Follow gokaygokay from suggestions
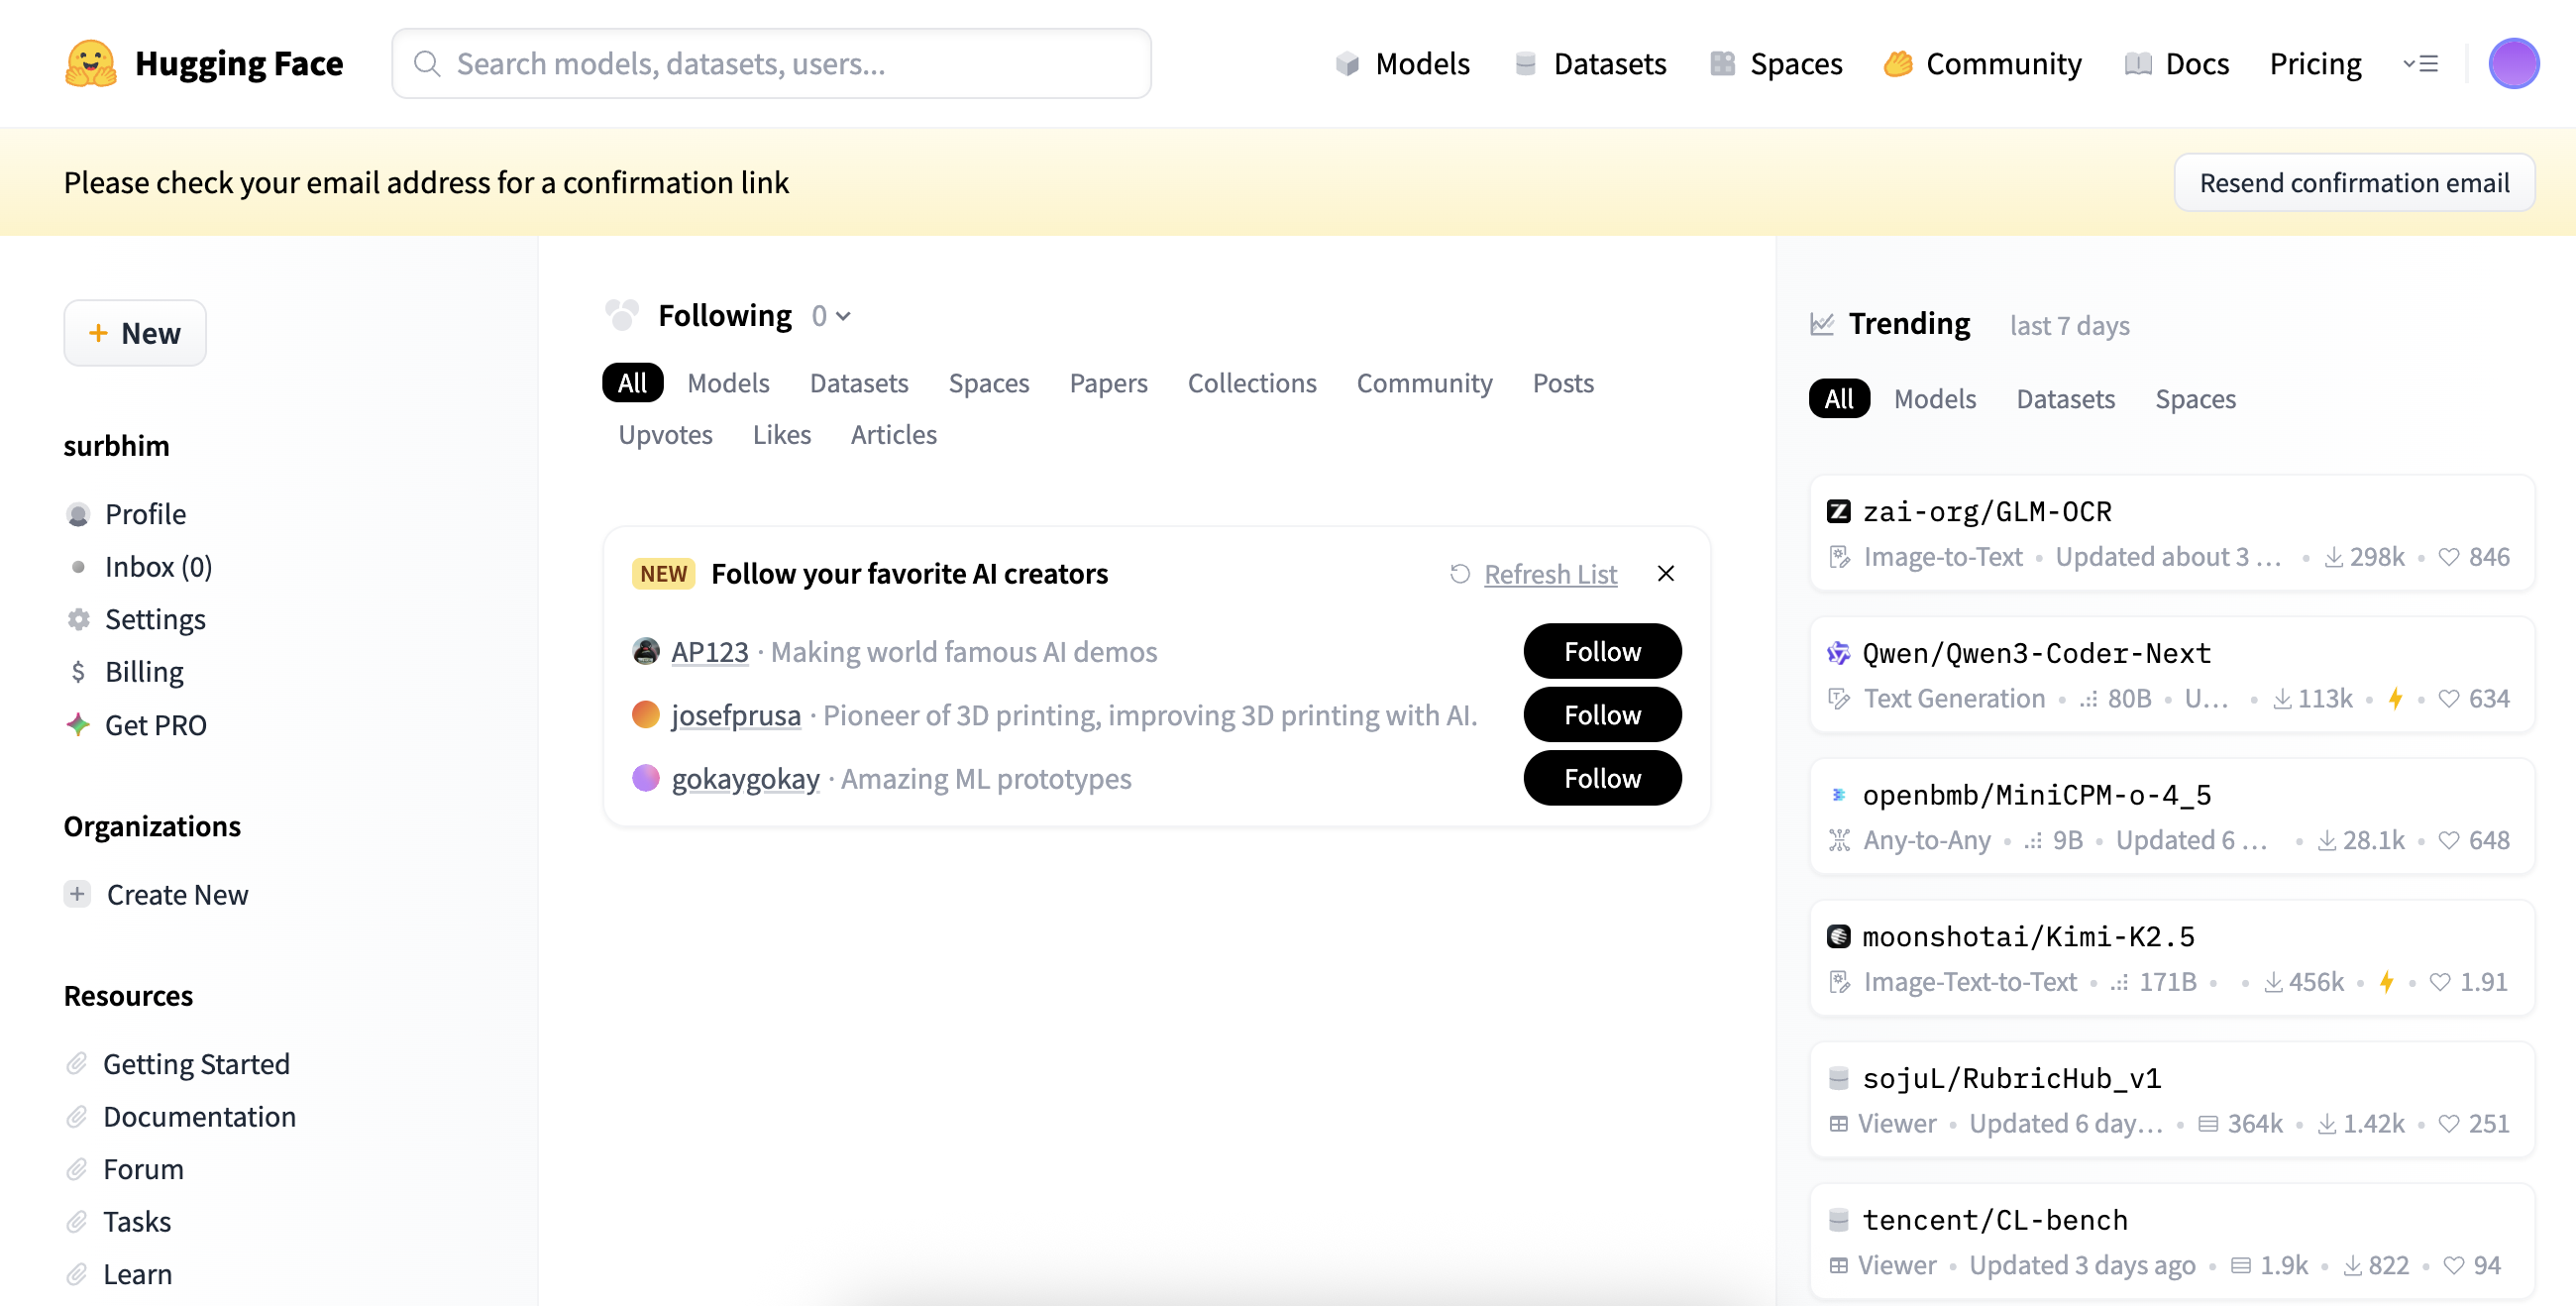 pyautogui.click(x=1601, y=778)
